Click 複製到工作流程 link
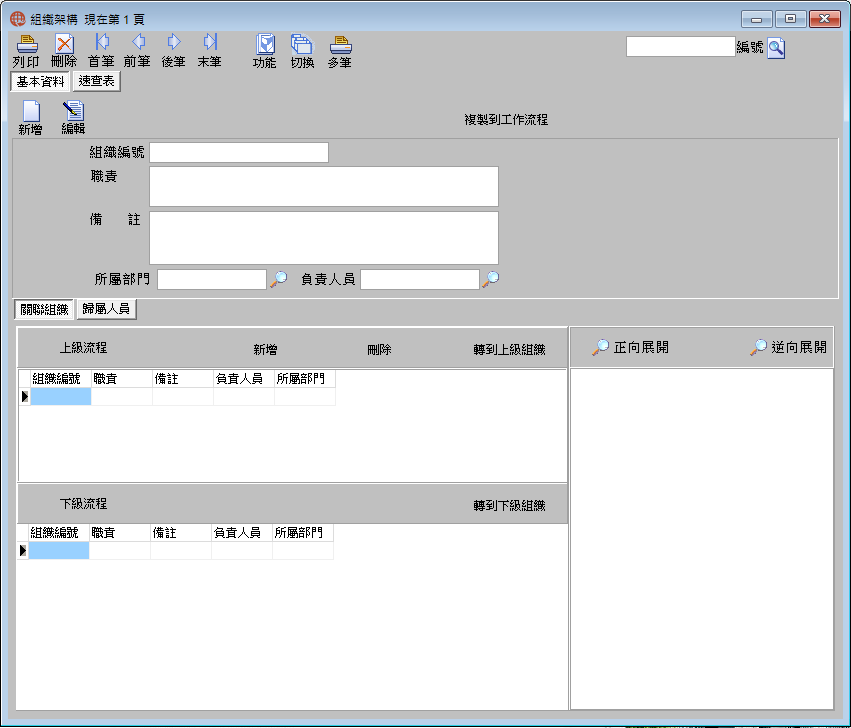The height and width of the screenshot is (728, 851). pyautogui.click(x=506, y=119)
